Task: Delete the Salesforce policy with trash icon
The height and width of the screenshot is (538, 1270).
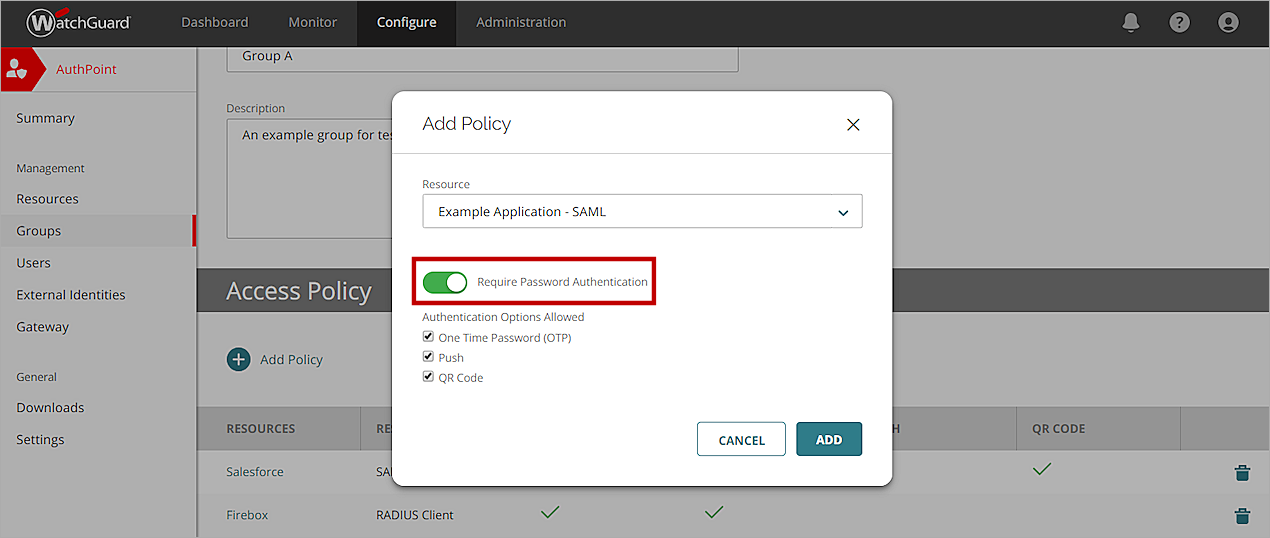Action: coord(1242,473)
